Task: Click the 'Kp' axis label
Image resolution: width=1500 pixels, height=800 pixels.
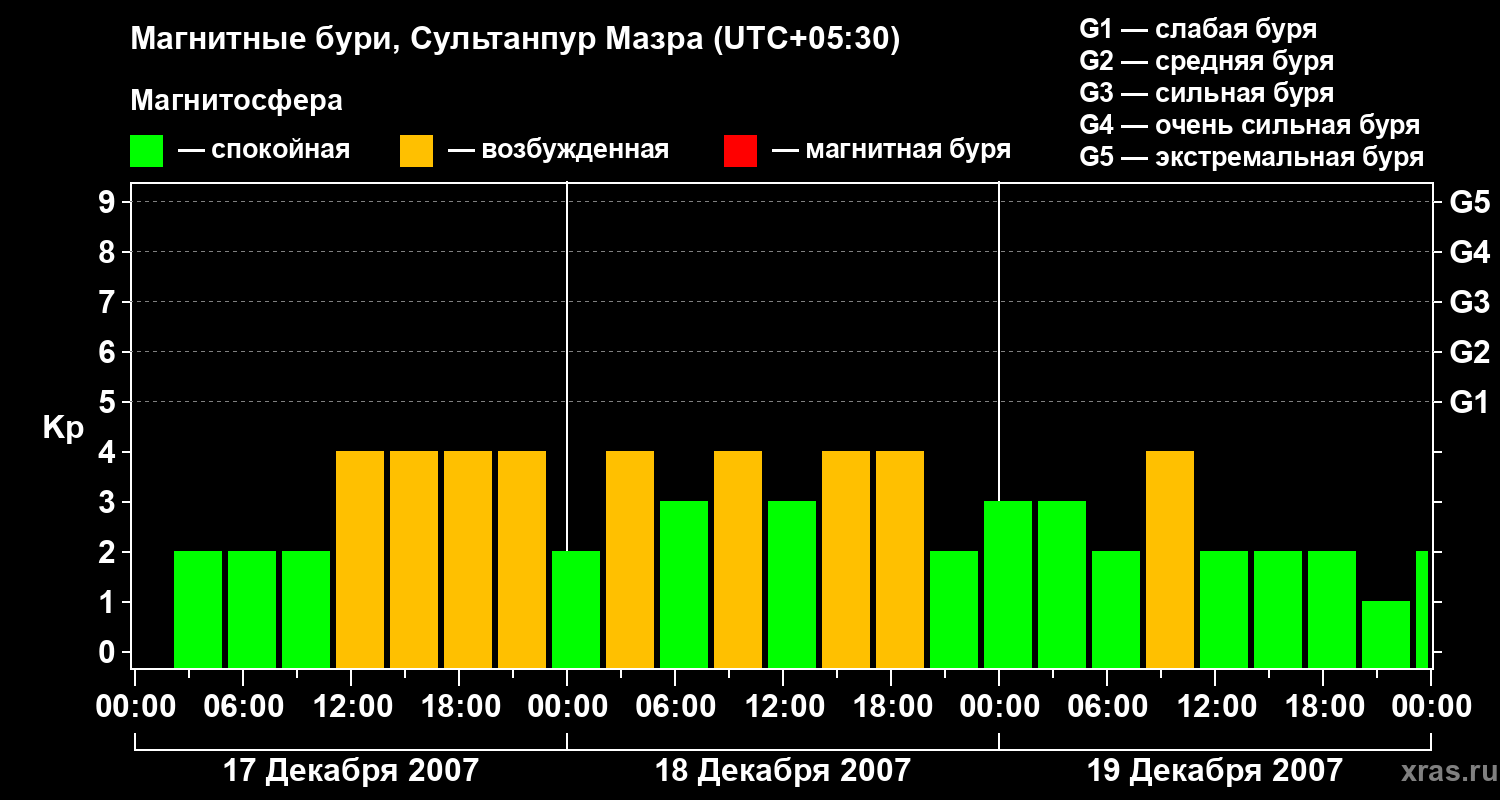Action: click(x=63, y=428)
